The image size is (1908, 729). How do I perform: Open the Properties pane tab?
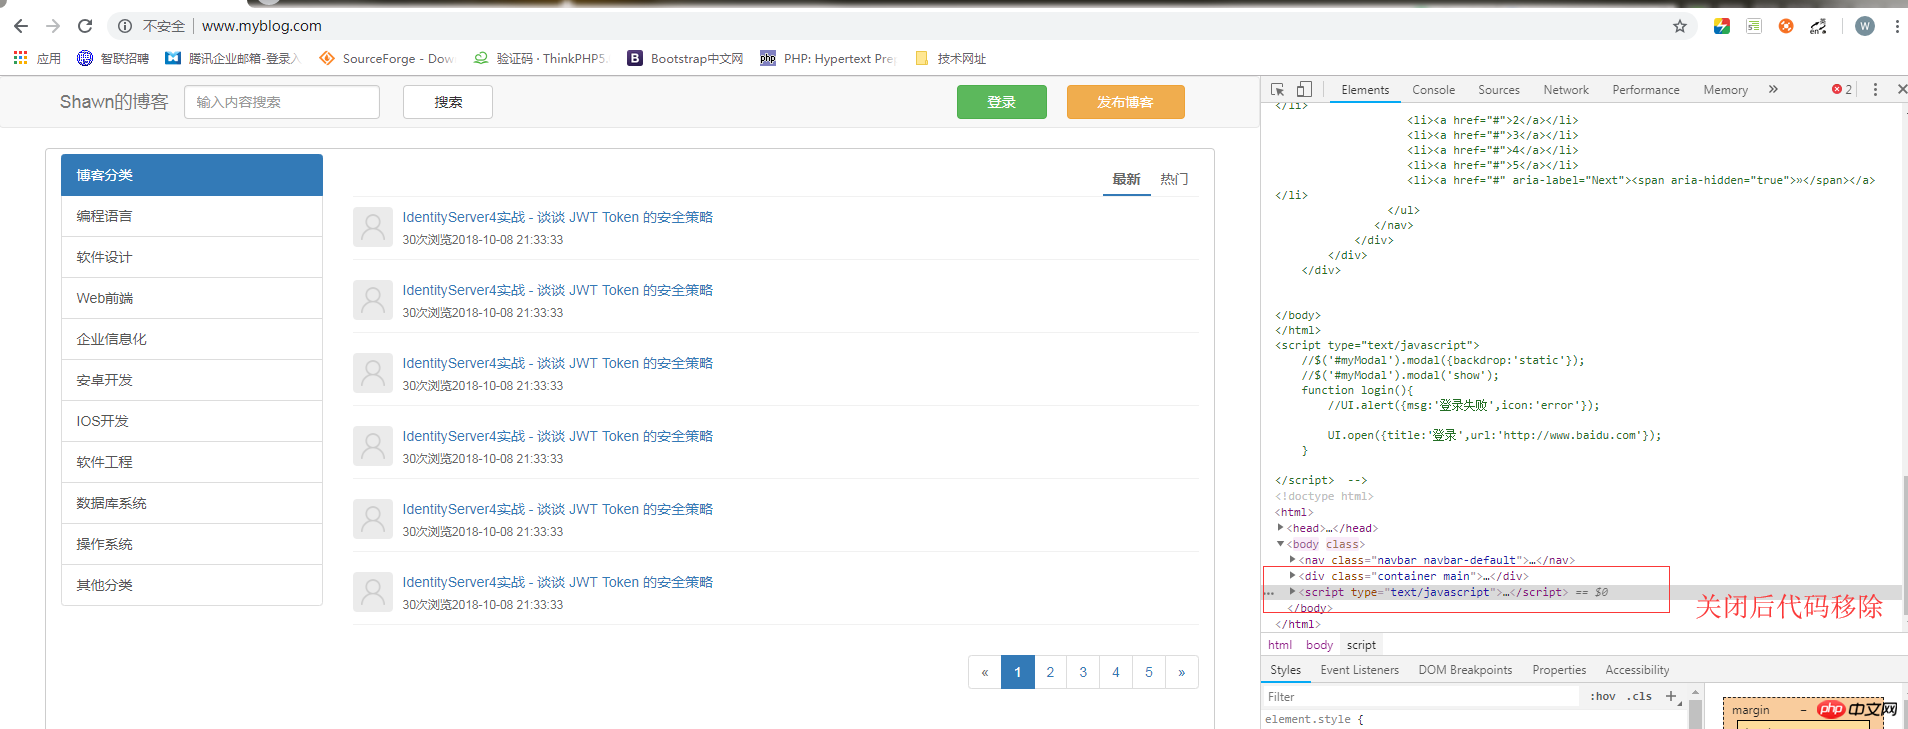point(1559,670)
